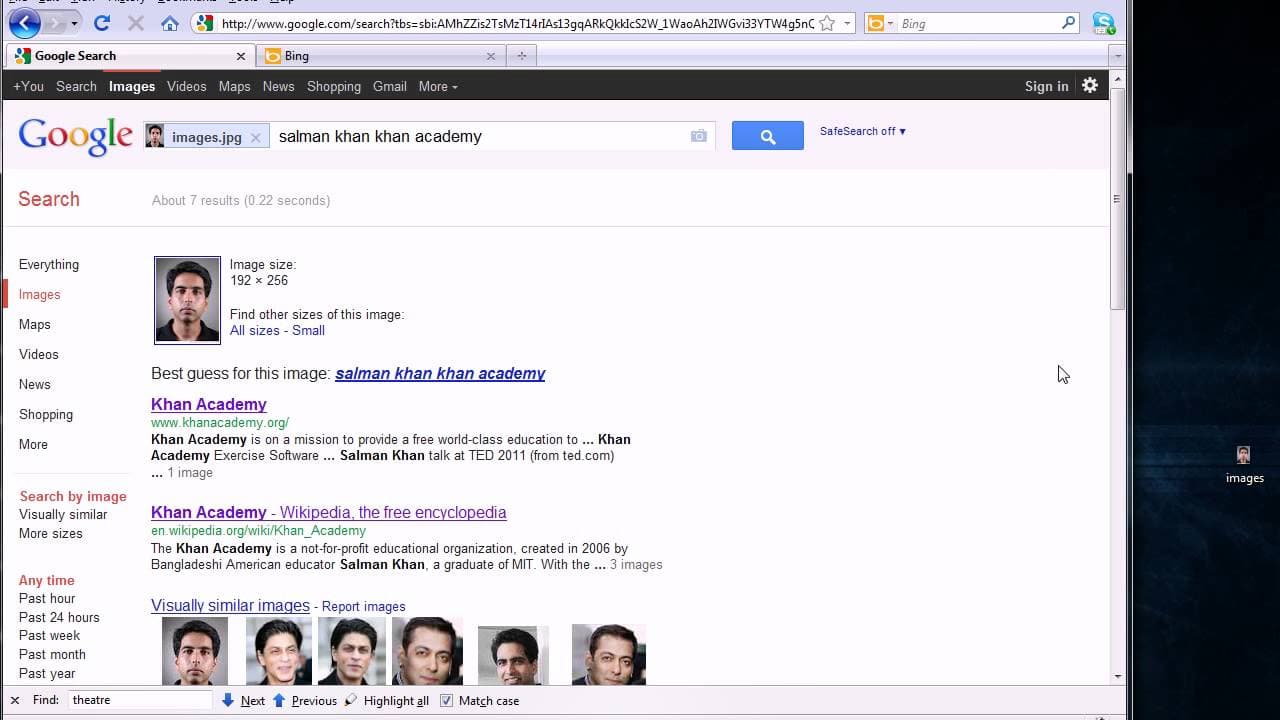Click the Next find arrow

[x=243, y=700]
